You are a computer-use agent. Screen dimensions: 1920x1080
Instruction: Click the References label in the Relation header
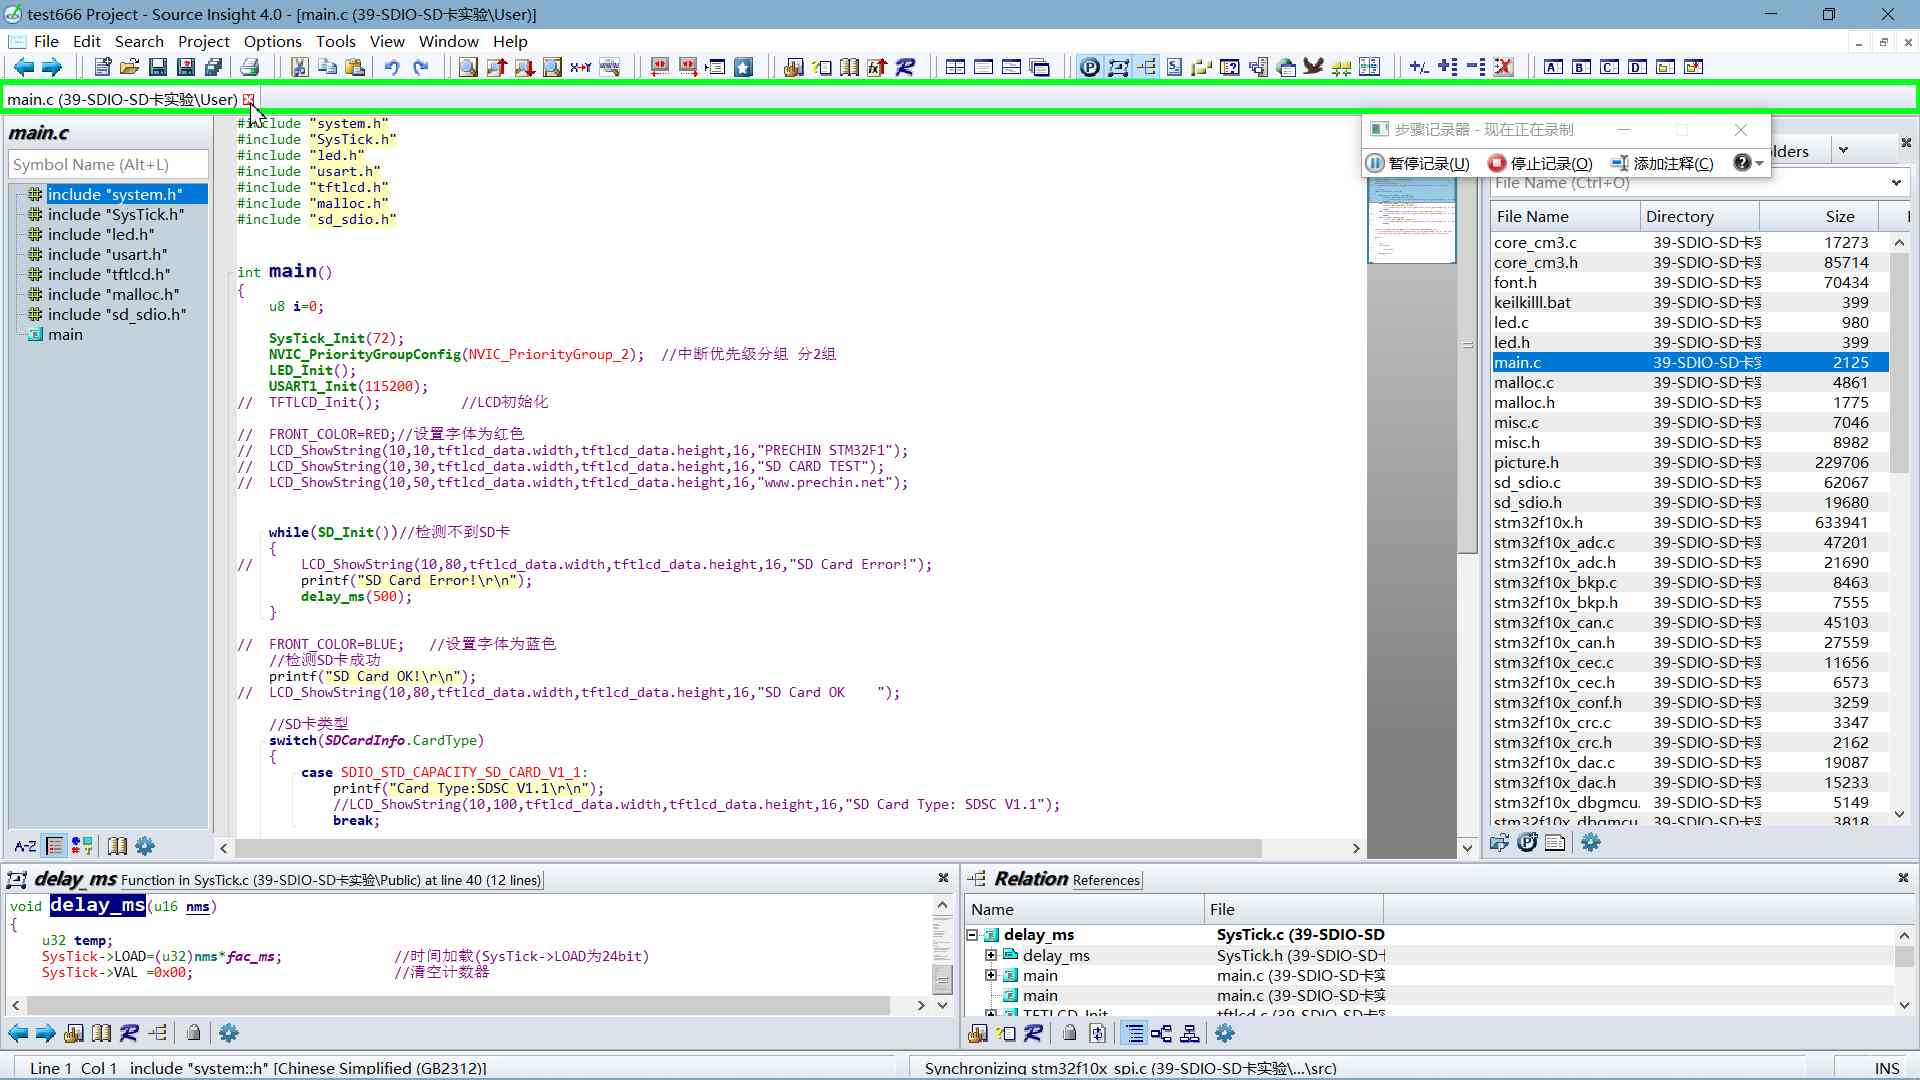tap(1106, 880)
